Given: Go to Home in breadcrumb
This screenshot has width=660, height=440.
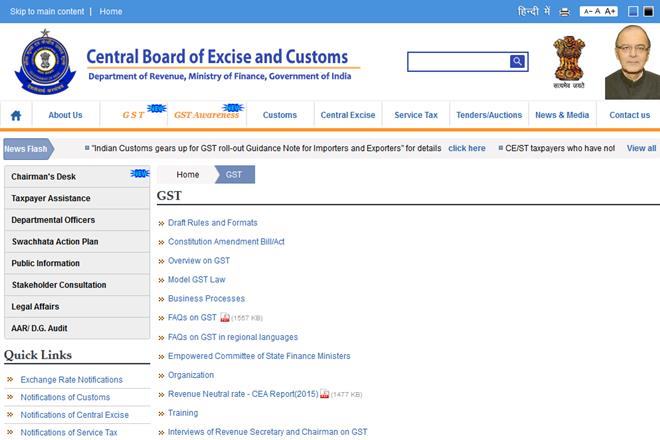Looking at the screenshot, I should tap(187, 175).
